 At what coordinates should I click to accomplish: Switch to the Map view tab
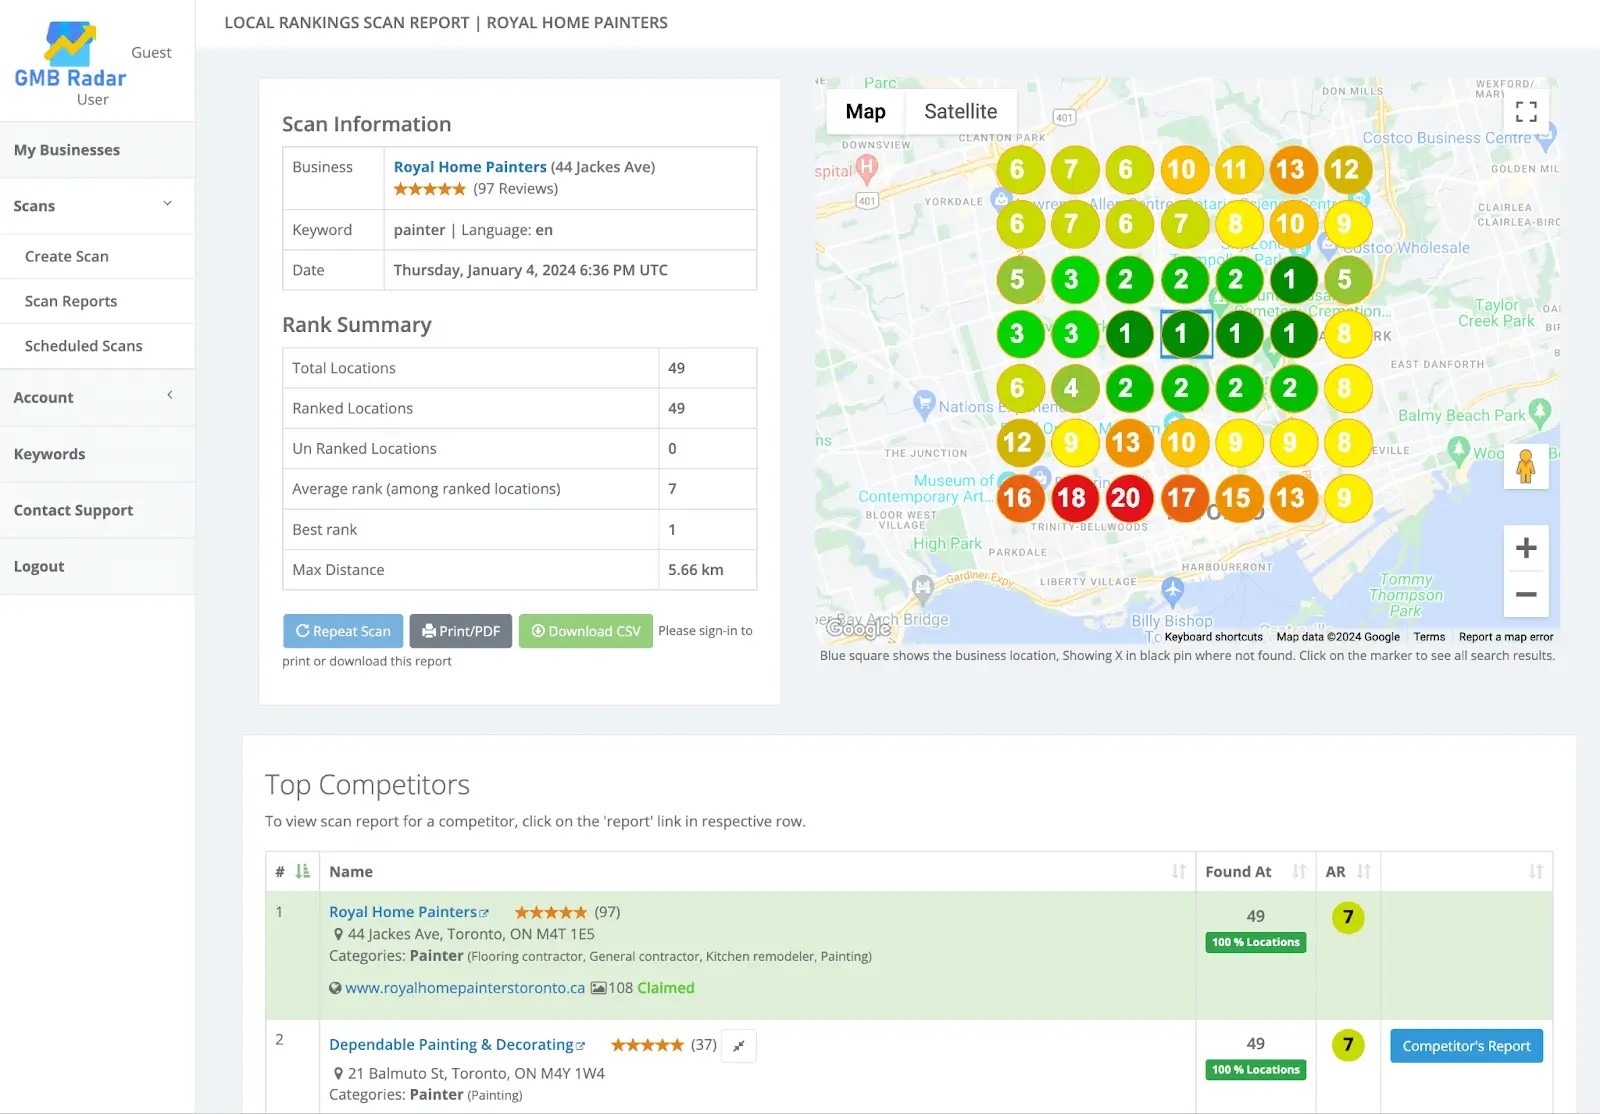pos(865,112)
